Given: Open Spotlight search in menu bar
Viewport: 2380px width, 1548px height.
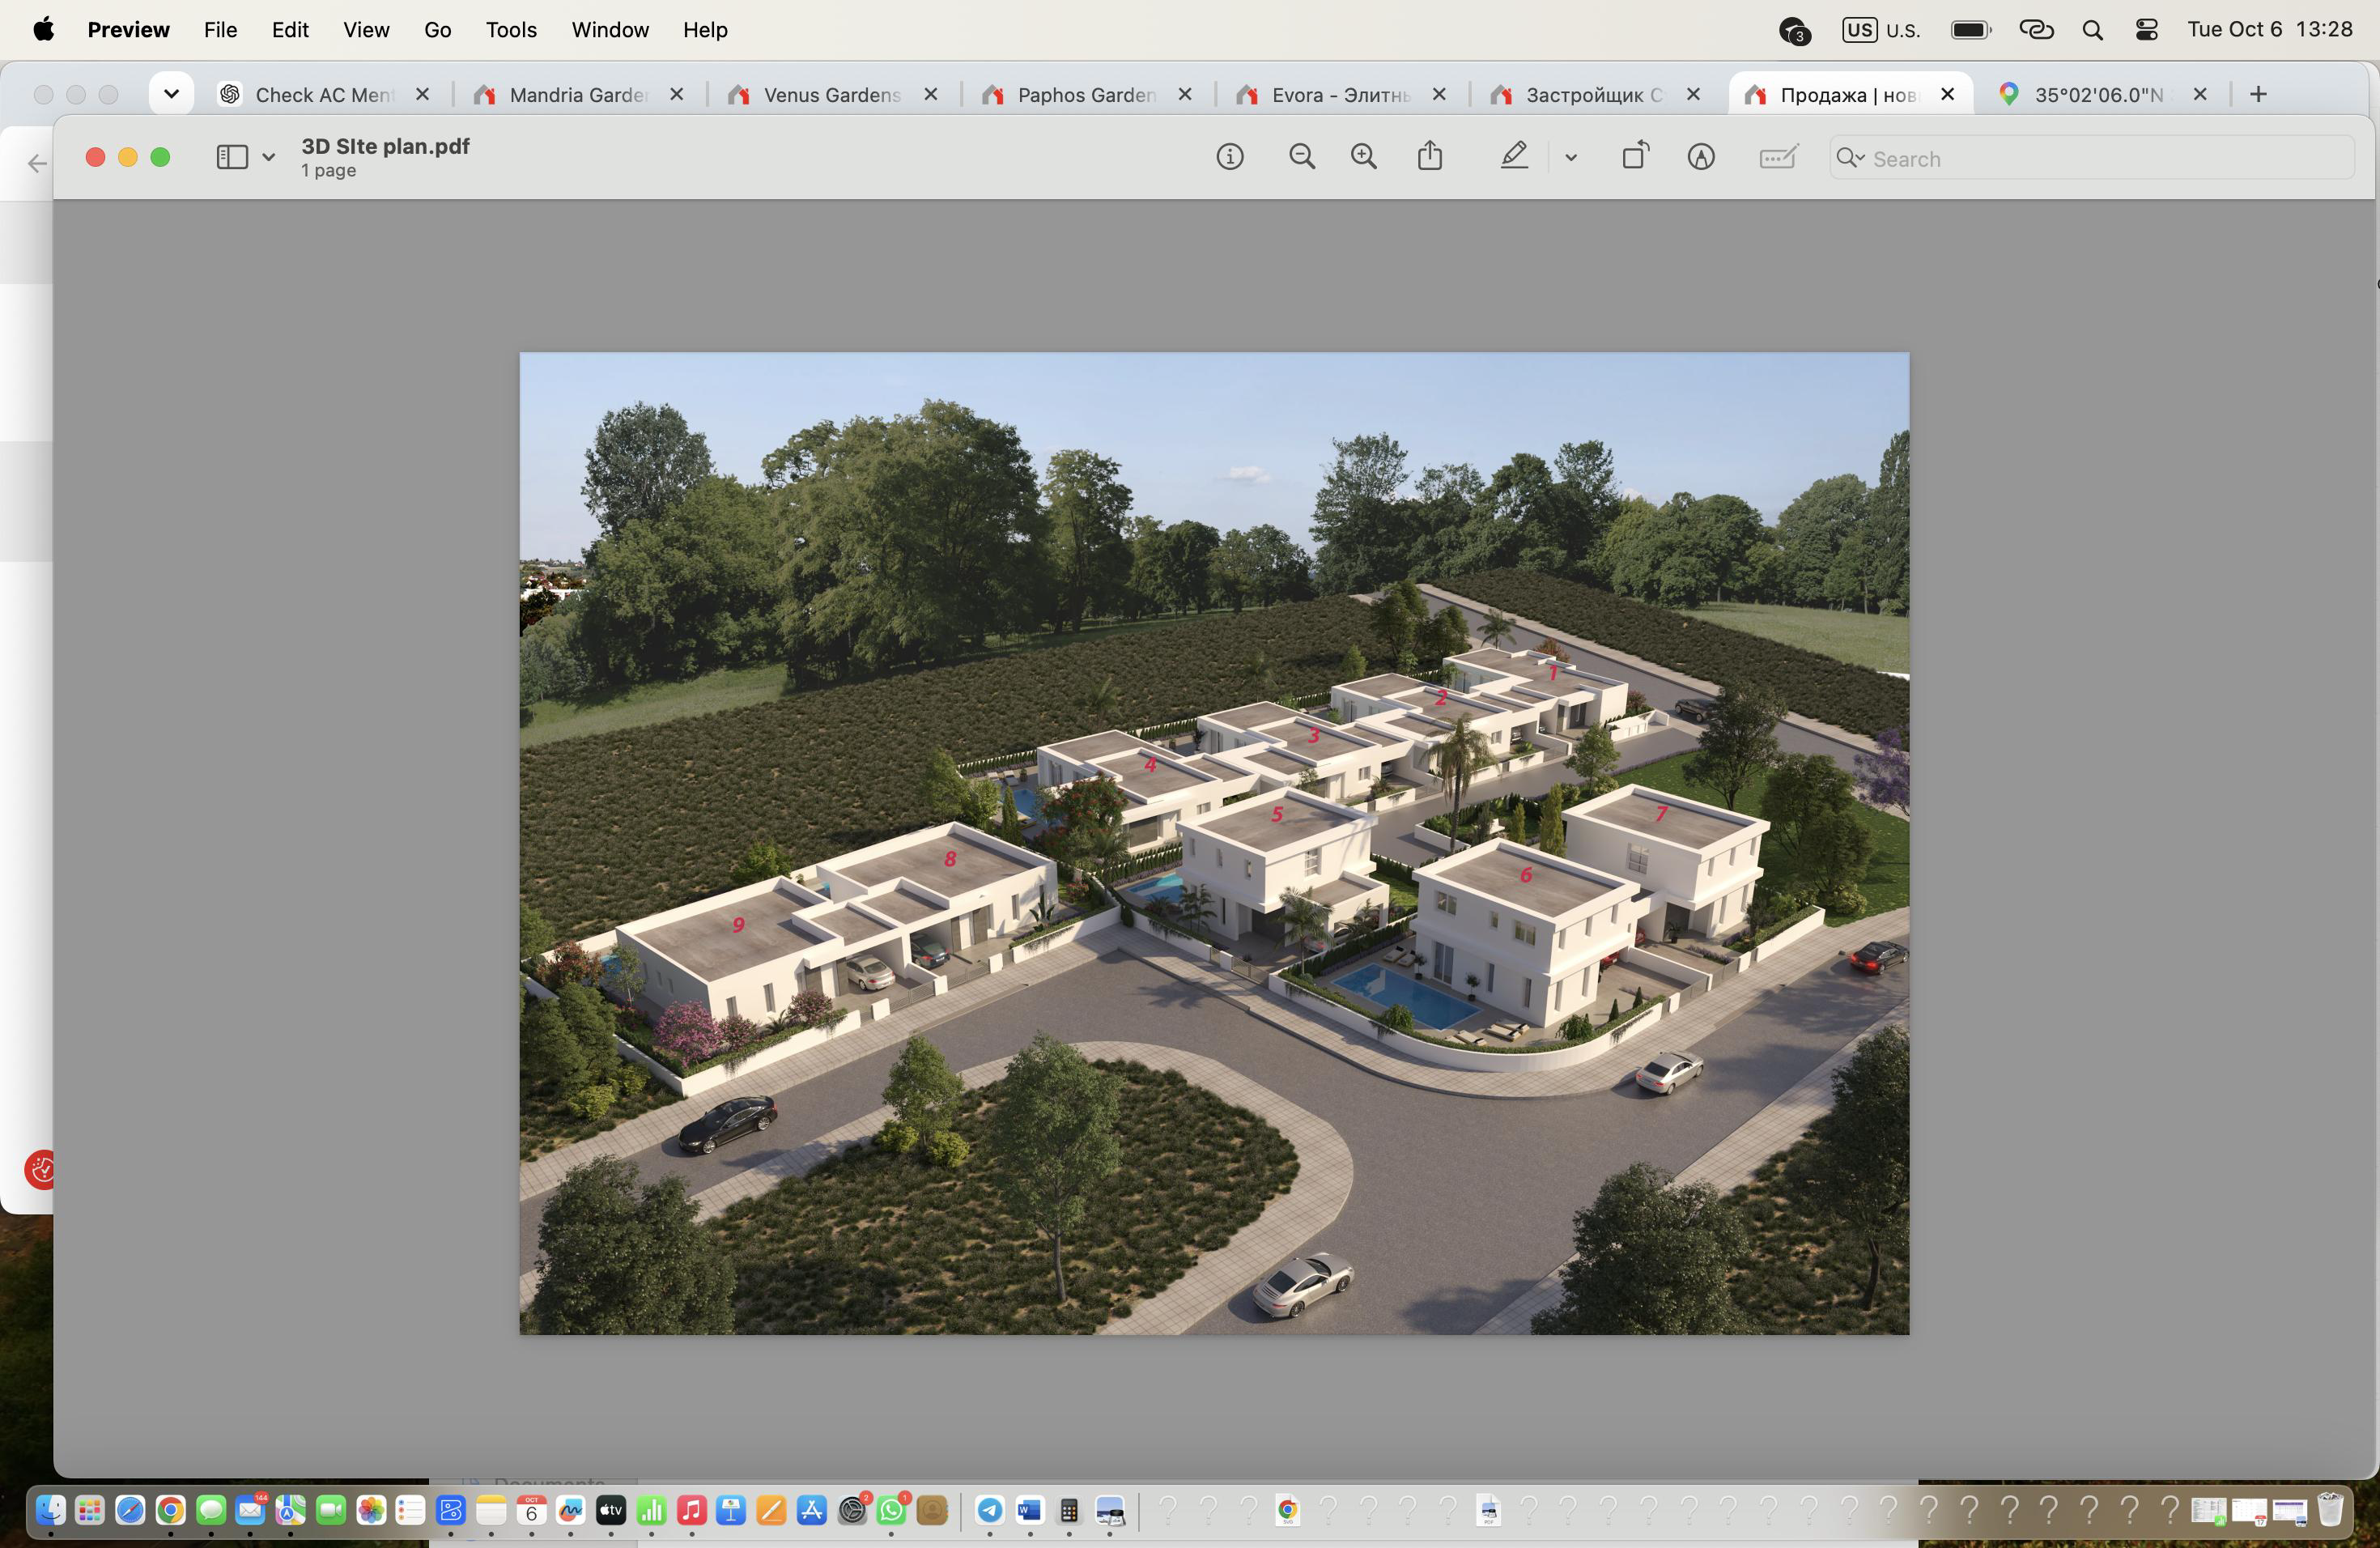Looking at the screenshot, I should point(2092,30).
